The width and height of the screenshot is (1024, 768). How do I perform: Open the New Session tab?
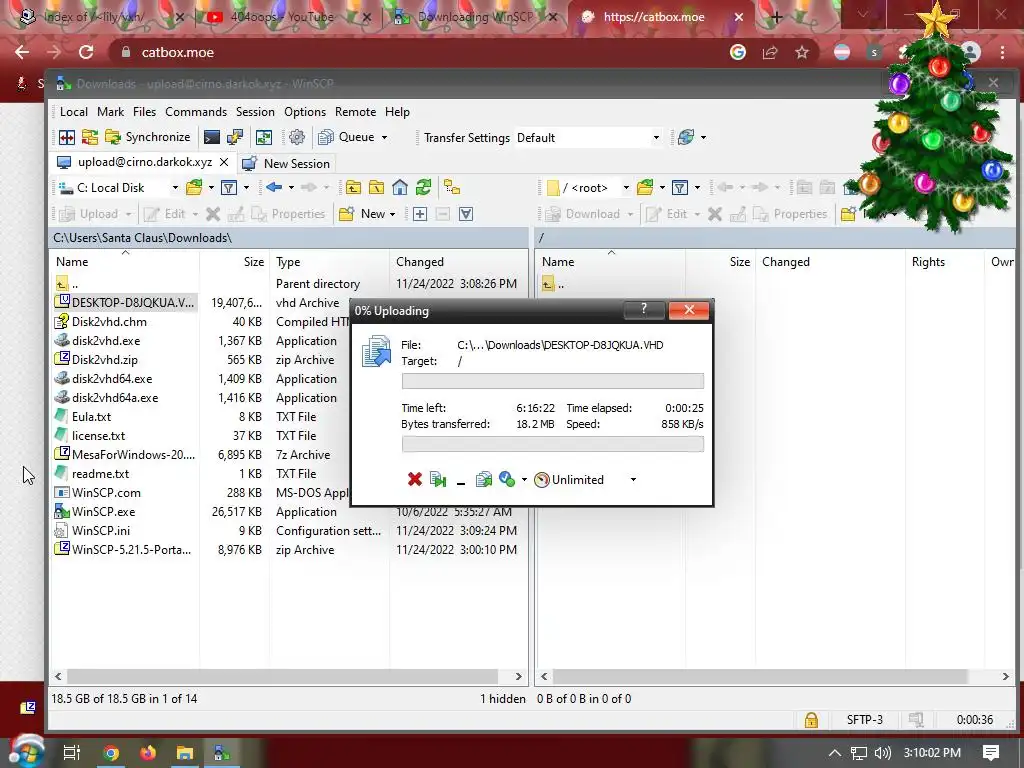coord(285,163)
